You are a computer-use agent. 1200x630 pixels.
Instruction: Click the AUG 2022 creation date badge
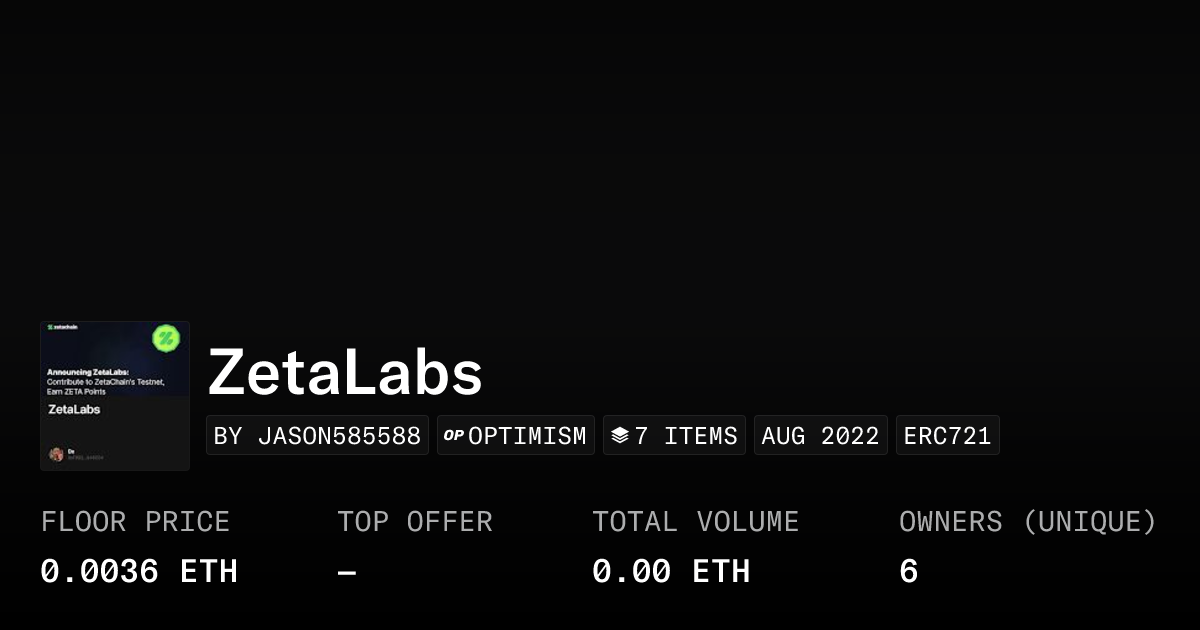(820, 436)
